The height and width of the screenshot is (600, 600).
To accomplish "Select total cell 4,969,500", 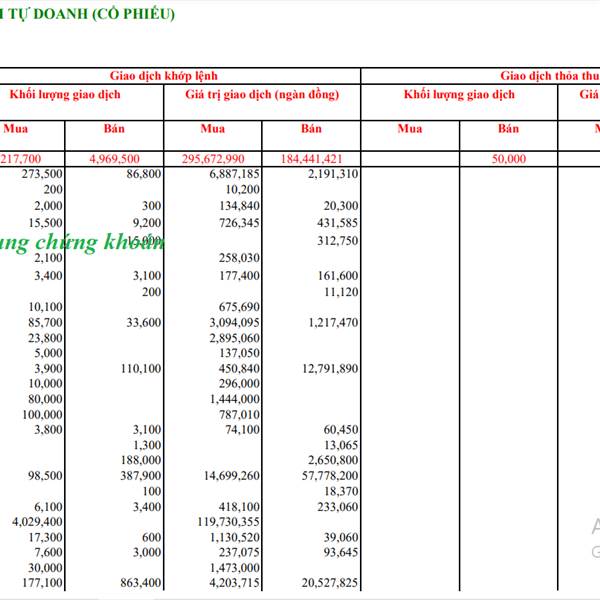I will pyautogui.click(x=114, y=159).
